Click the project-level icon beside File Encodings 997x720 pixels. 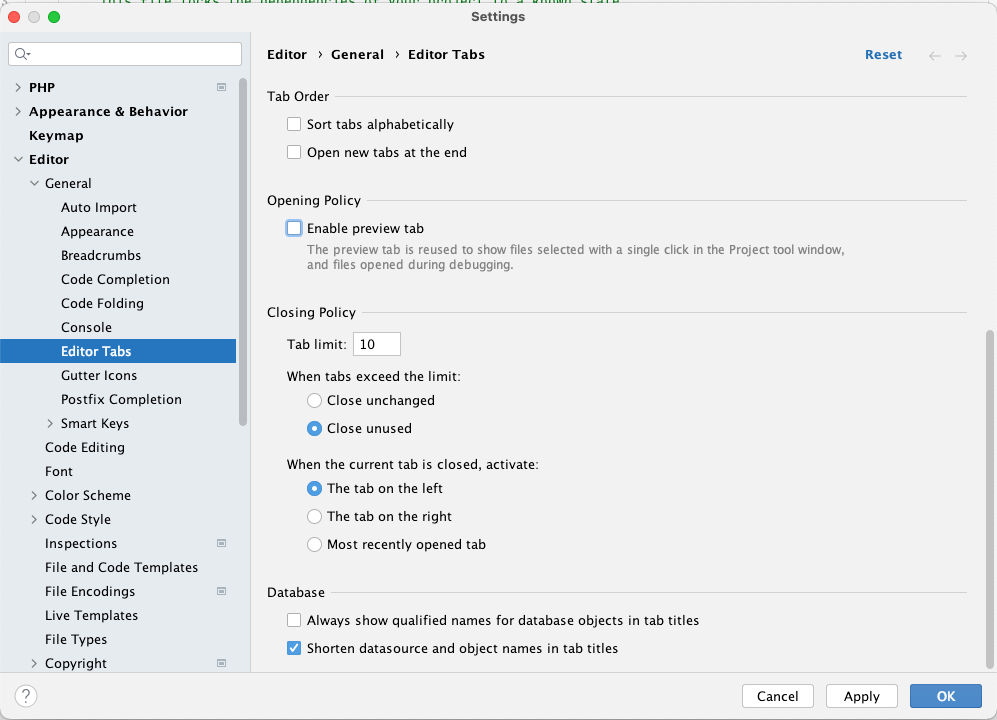(221, 592)
